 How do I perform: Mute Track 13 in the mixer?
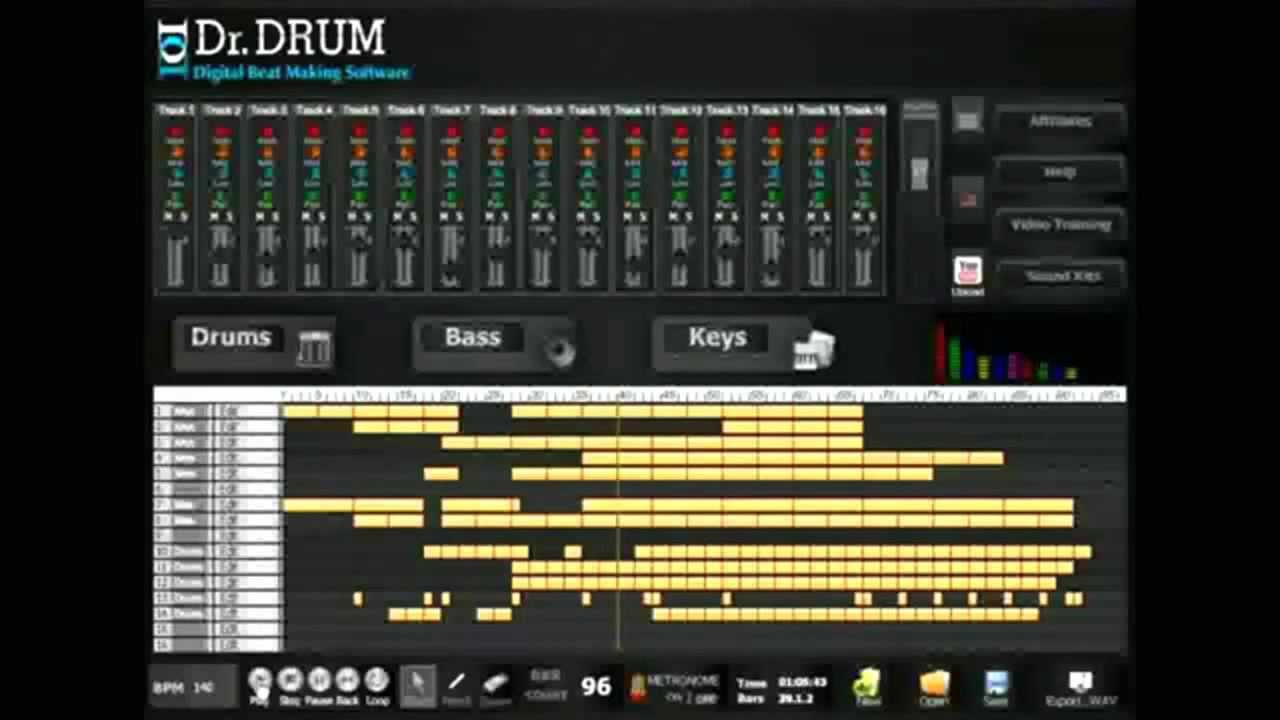720,217
